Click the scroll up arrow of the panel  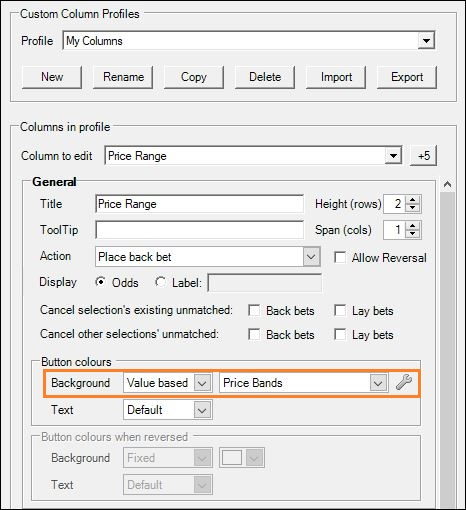(447, 184)
